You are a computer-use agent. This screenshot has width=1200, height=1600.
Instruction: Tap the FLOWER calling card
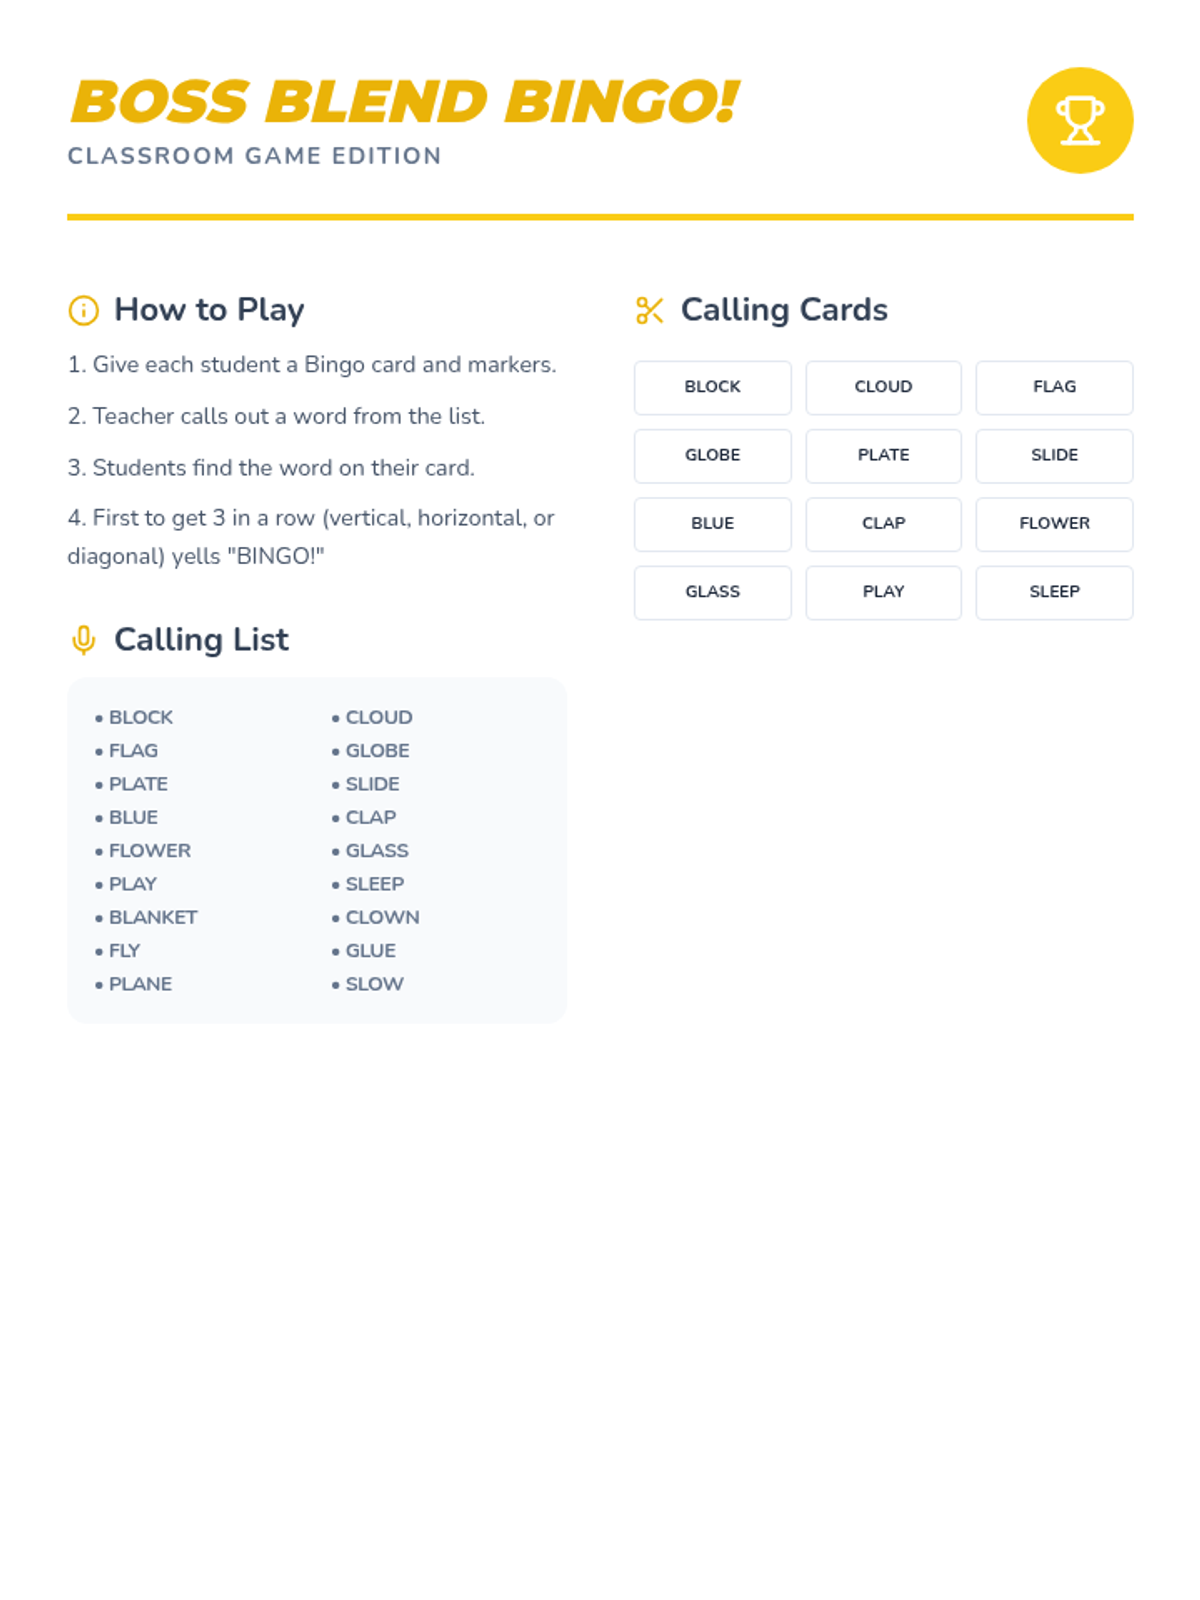(1054, 523)
